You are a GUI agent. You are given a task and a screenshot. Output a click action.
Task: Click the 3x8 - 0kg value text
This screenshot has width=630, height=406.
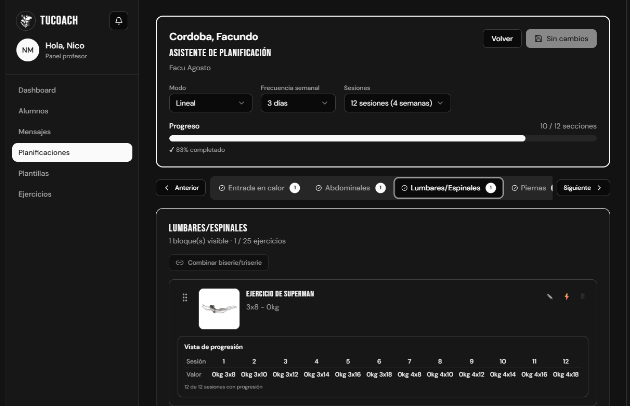point(263,307)
